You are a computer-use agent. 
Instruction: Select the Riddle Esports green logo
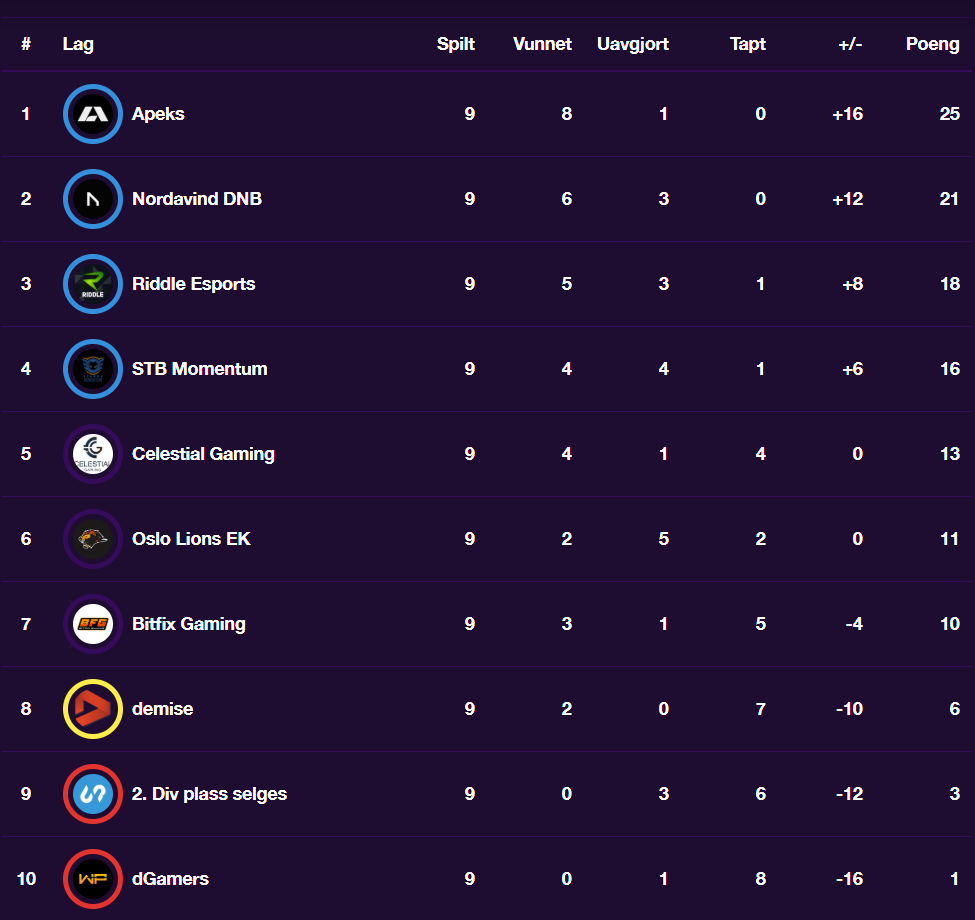point(93,284)
